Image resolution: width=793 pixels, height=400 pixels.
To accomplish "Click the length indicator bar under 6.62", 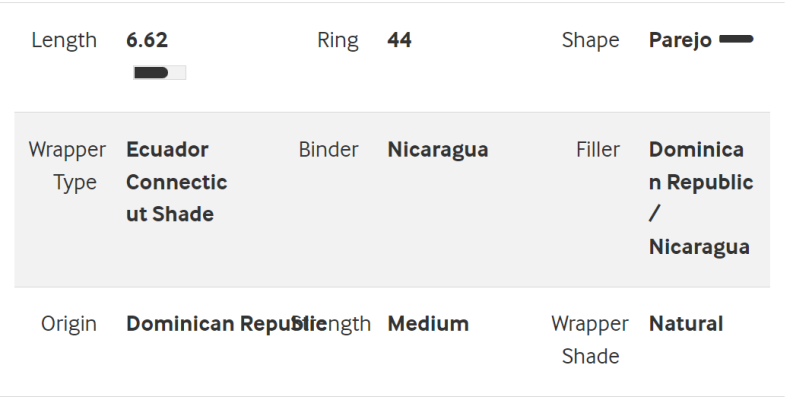I will [160, 73].
